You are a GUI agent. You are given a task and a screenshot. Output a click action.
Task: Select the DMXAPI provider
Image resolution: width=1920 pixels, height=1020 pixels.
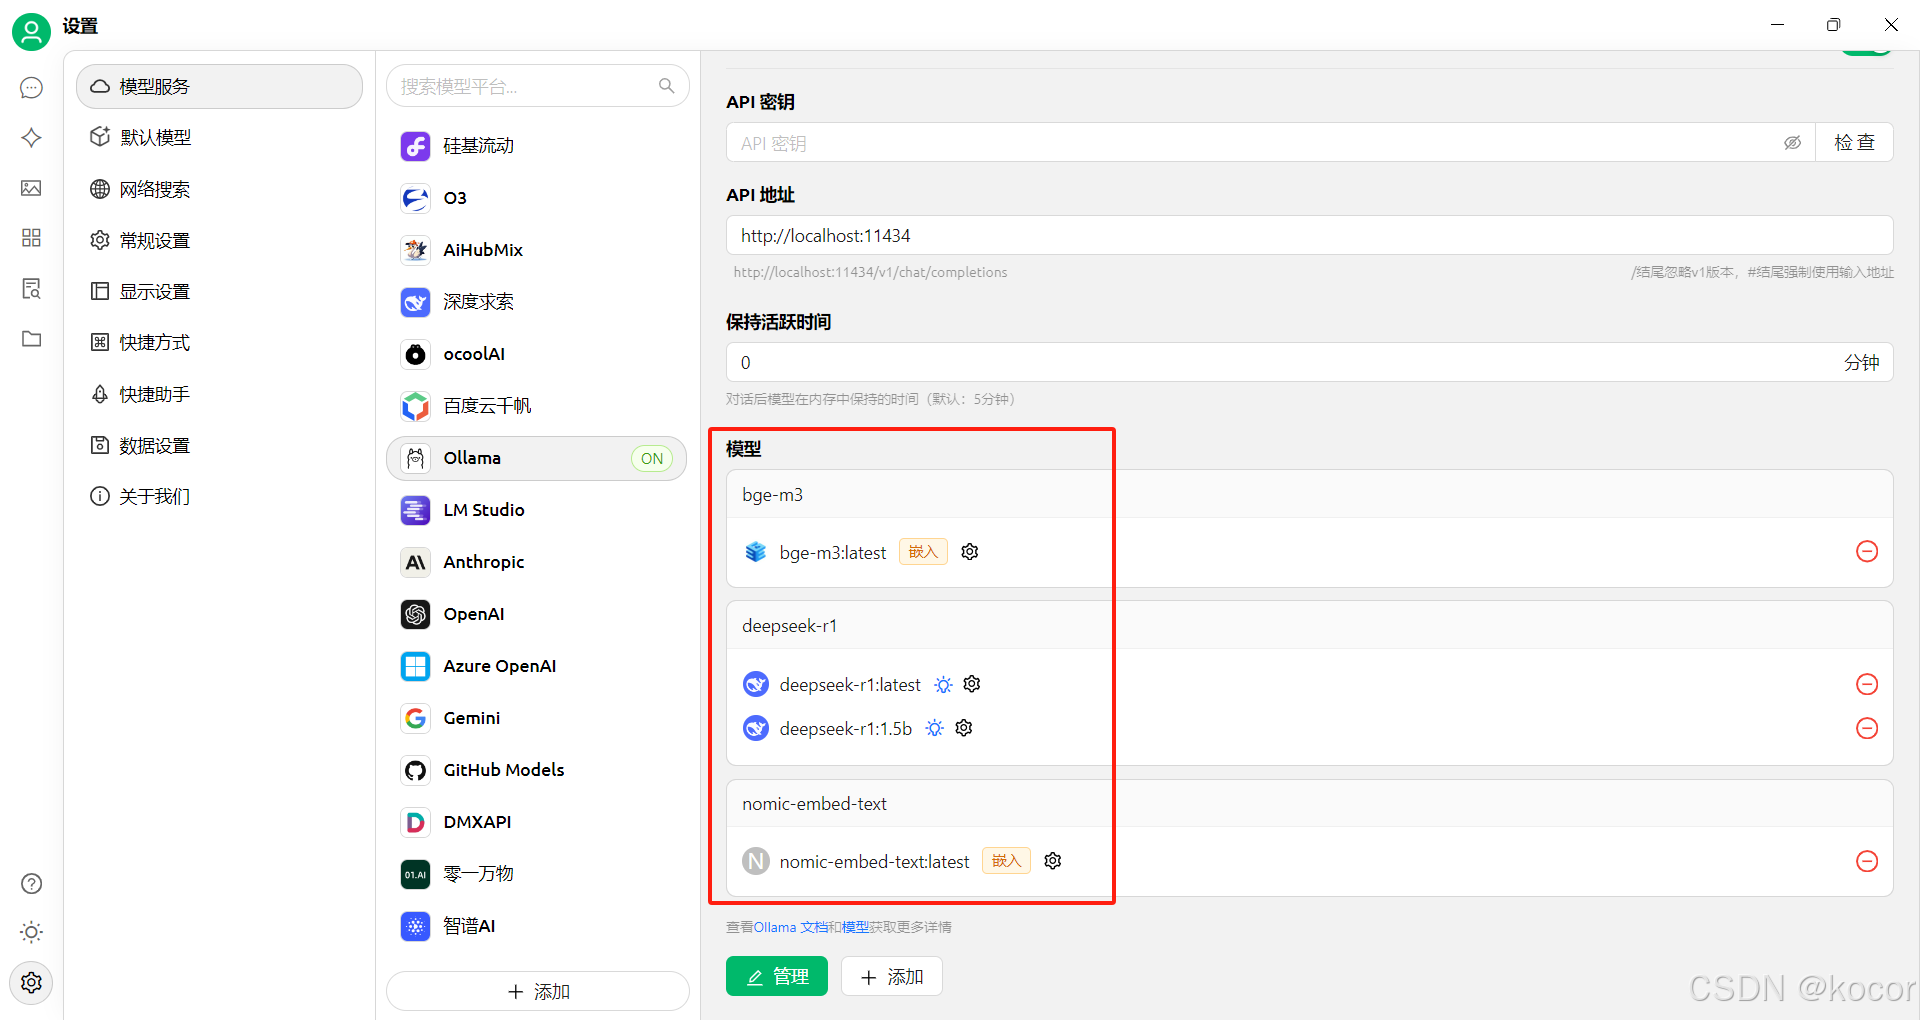point(537,822)
